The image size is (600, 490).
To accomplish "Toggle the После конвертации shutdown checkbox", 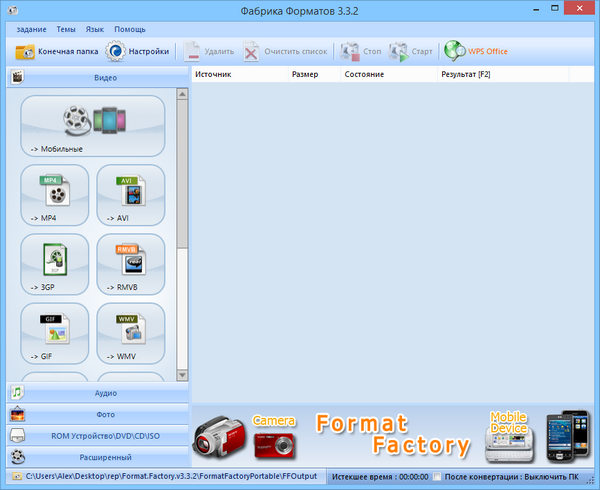I will [437, 477].
